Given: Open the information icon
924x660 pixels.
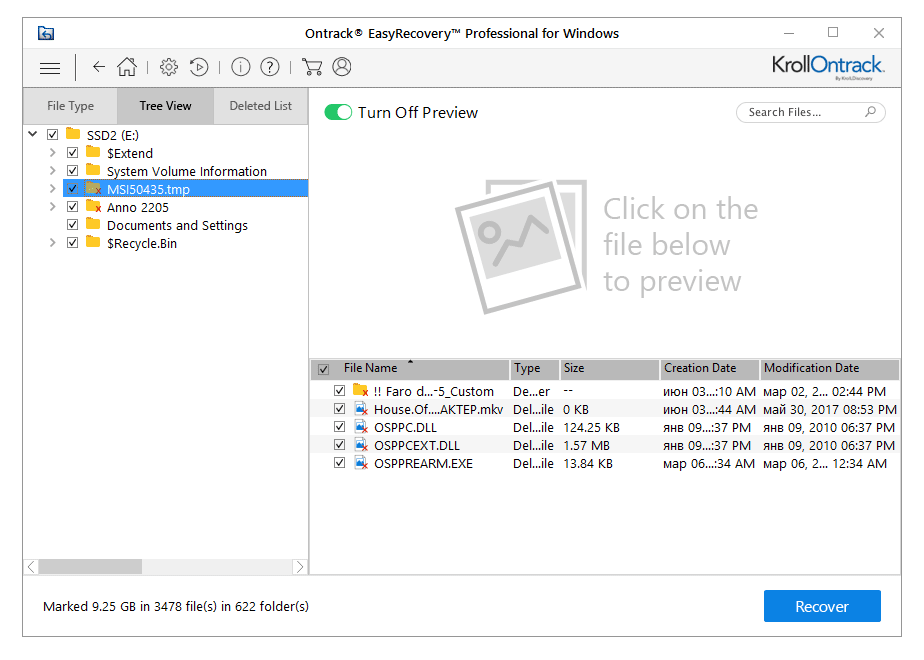Looking at the screenshot, I should 240,67.
